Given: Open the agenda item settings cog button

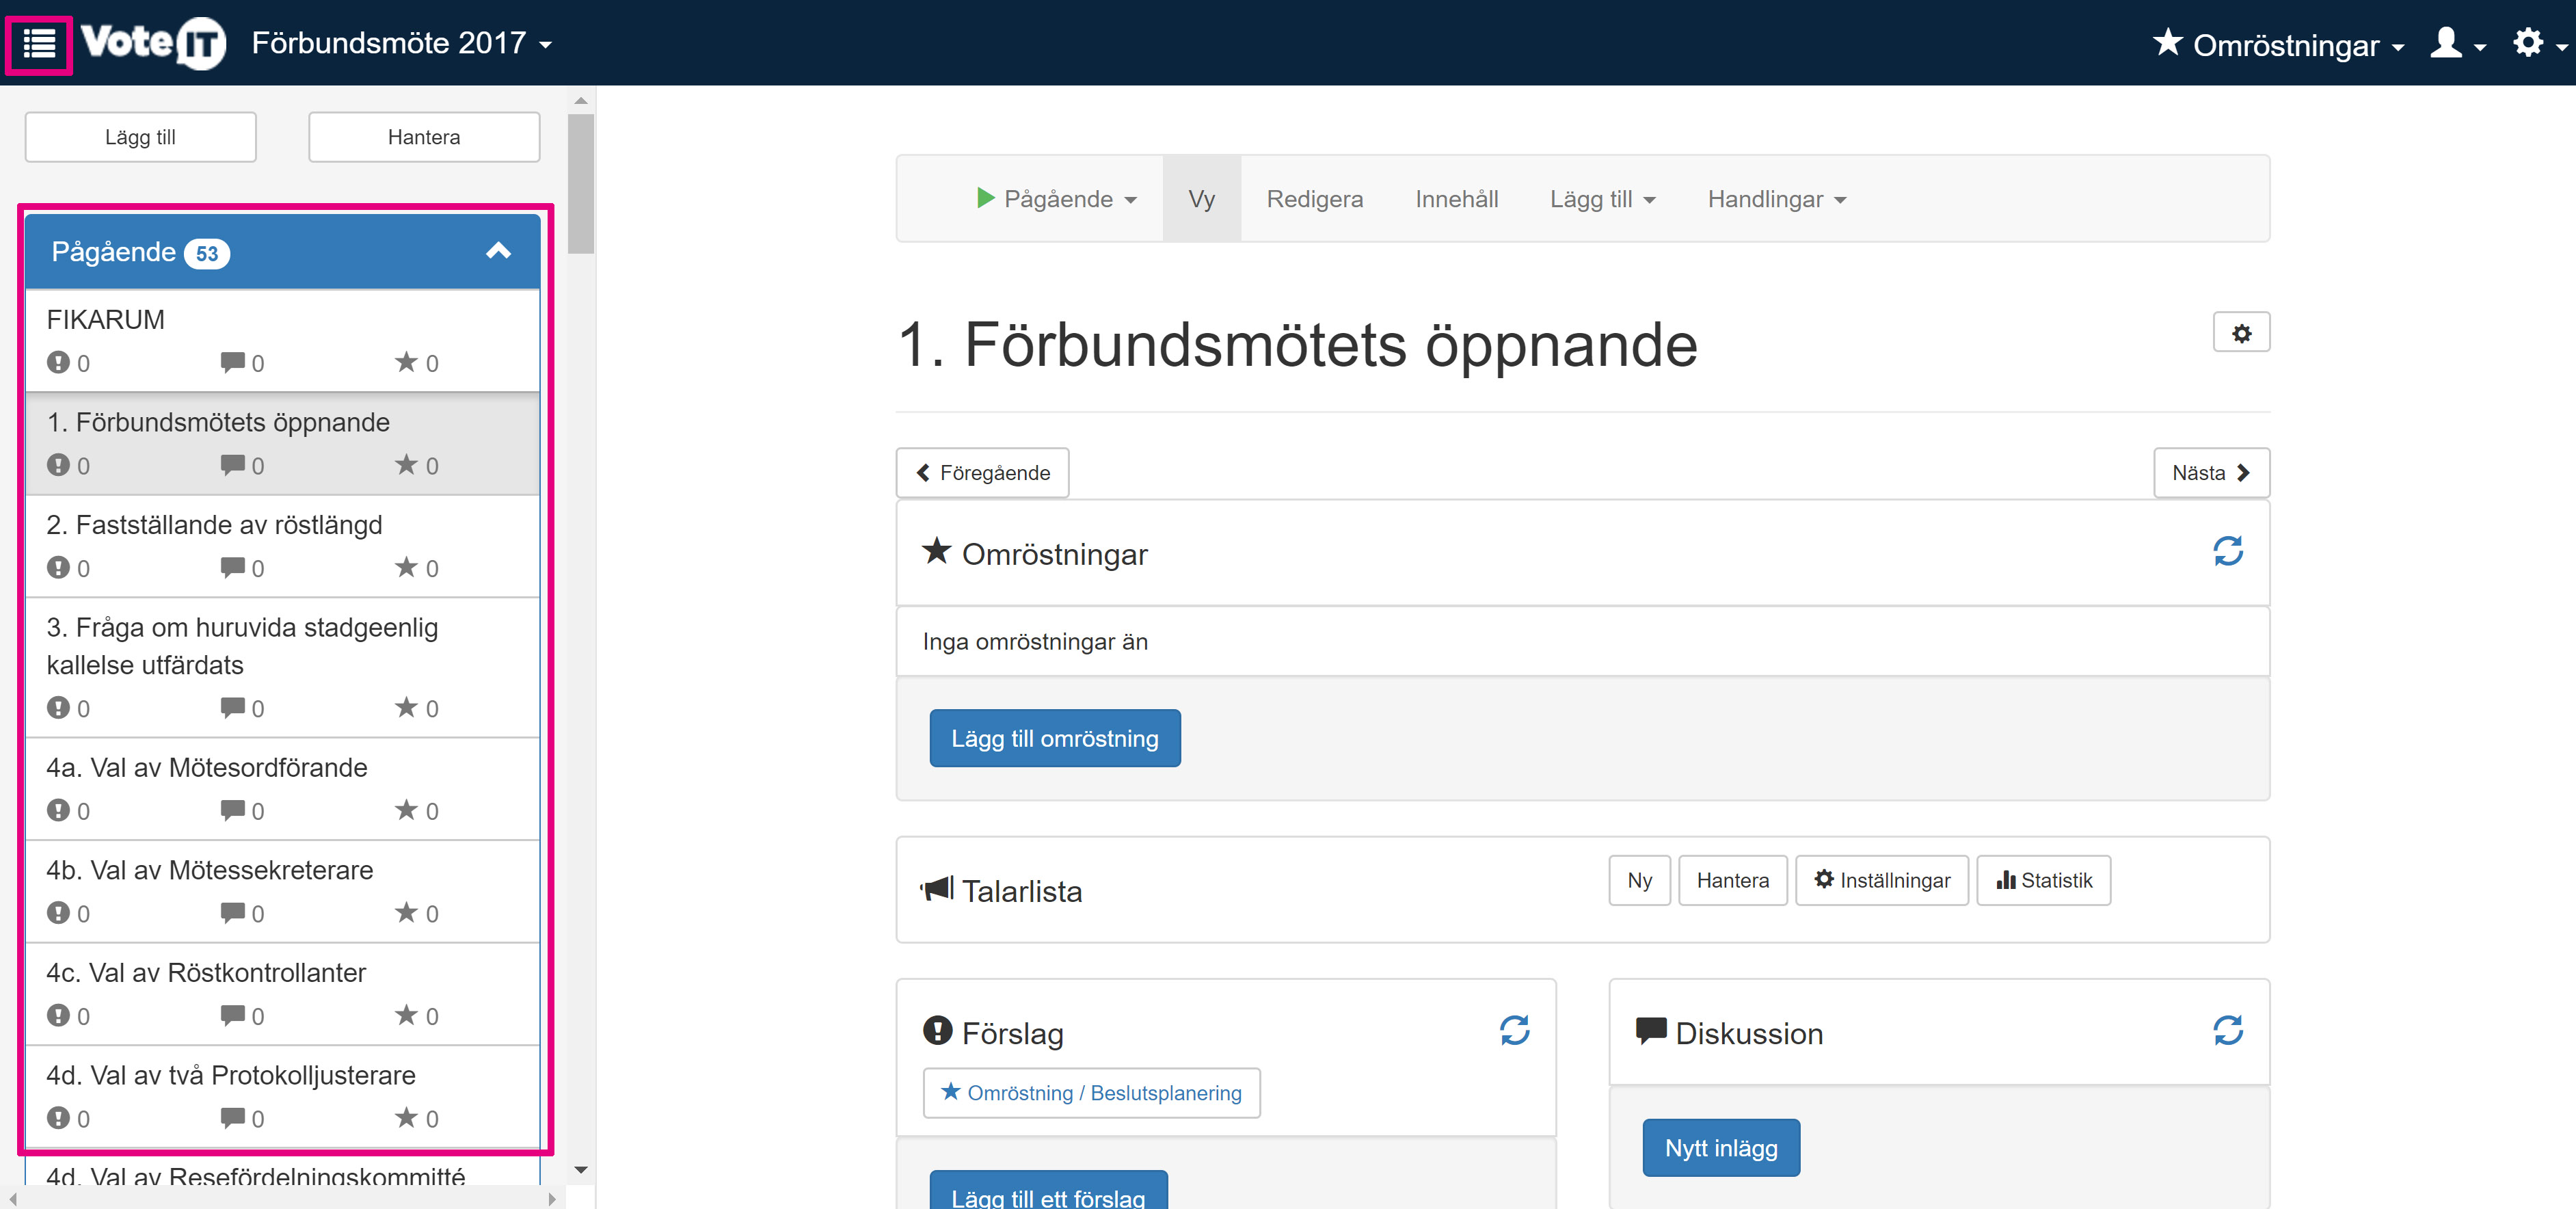Looking at the screenshot, I should click(x=2241, y=333).
